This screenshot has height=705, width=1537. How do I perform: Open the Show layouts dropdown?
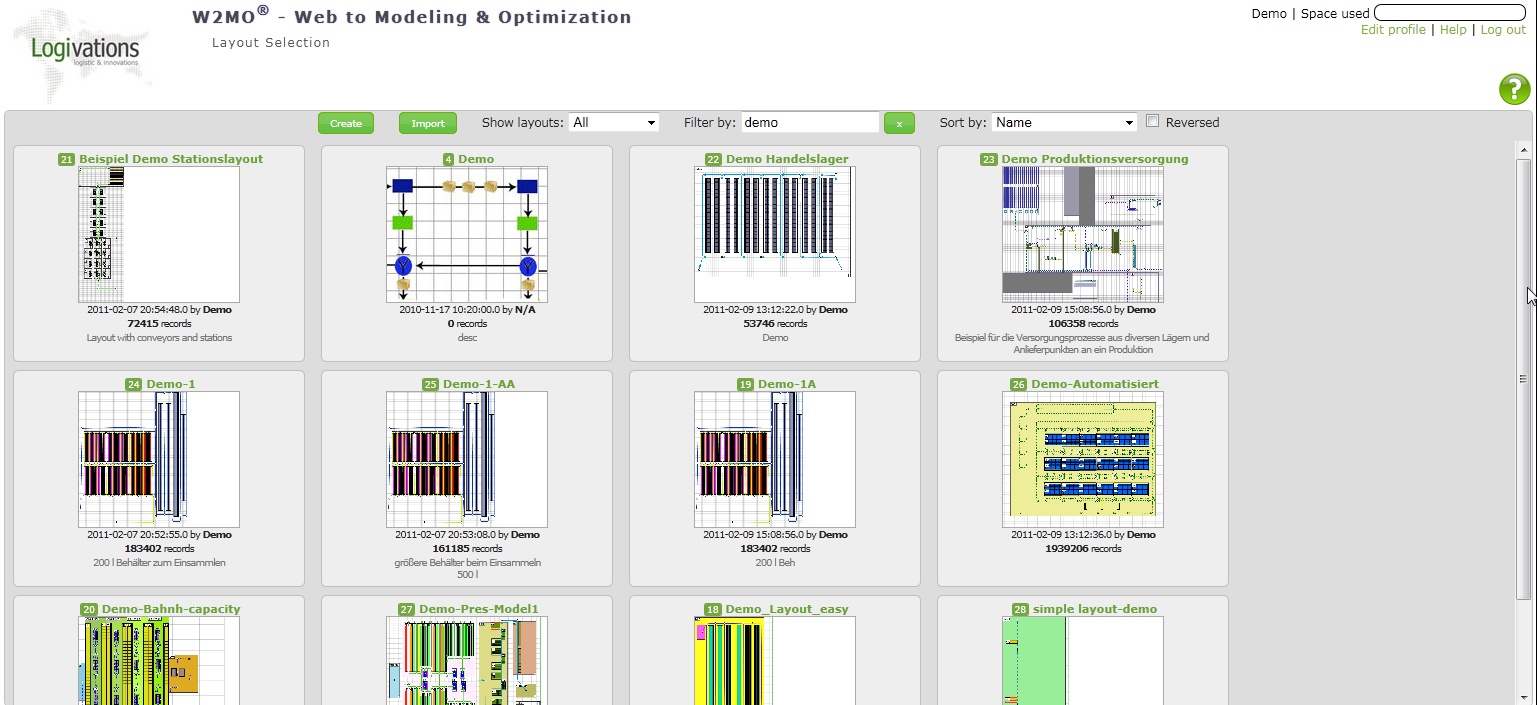click(614, 122)
